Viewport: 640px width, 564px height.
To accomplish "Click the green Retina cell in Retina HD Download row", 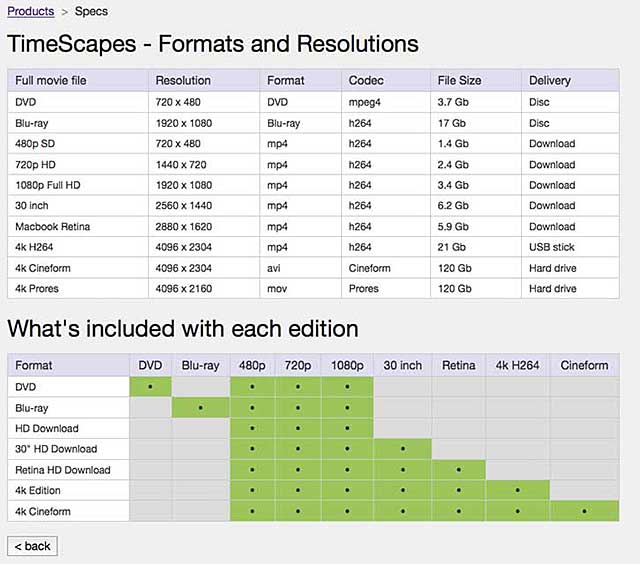I will [x=459, y=470].
